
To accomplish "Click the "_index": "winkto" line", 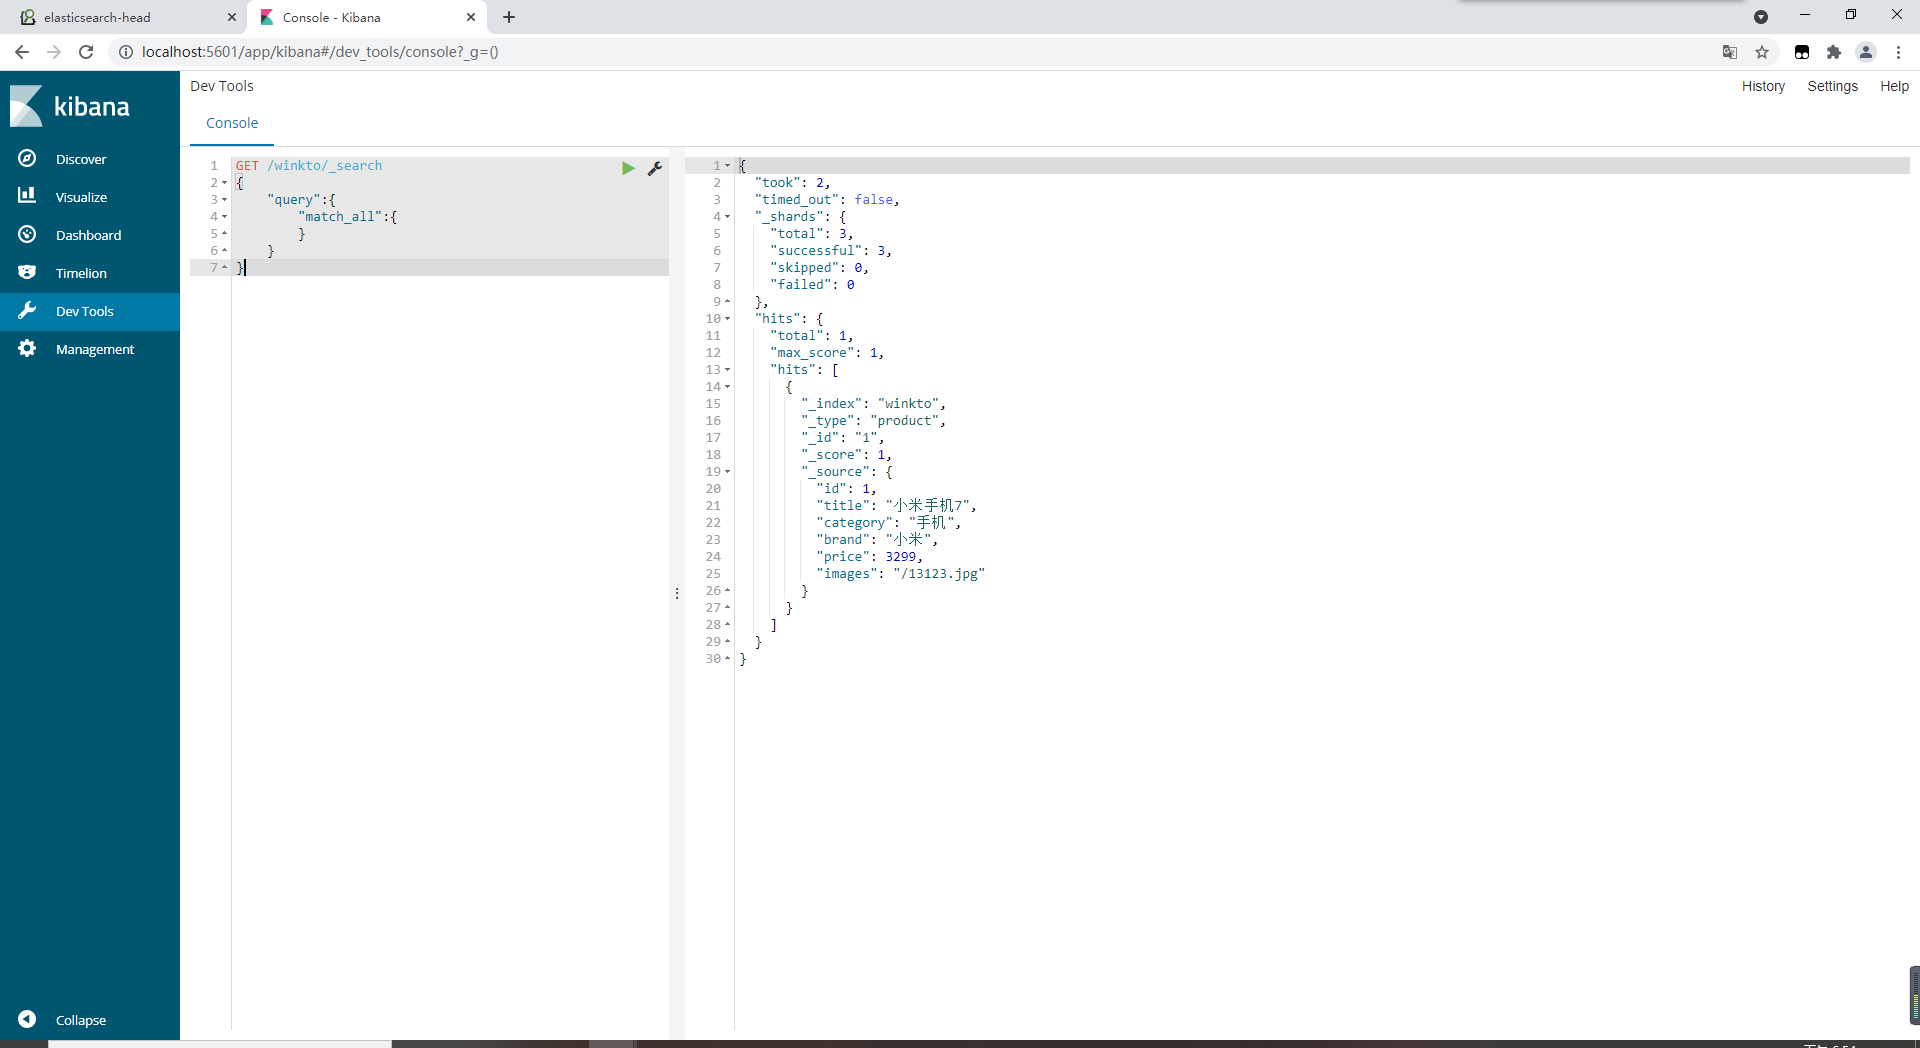I will (873, 404).
